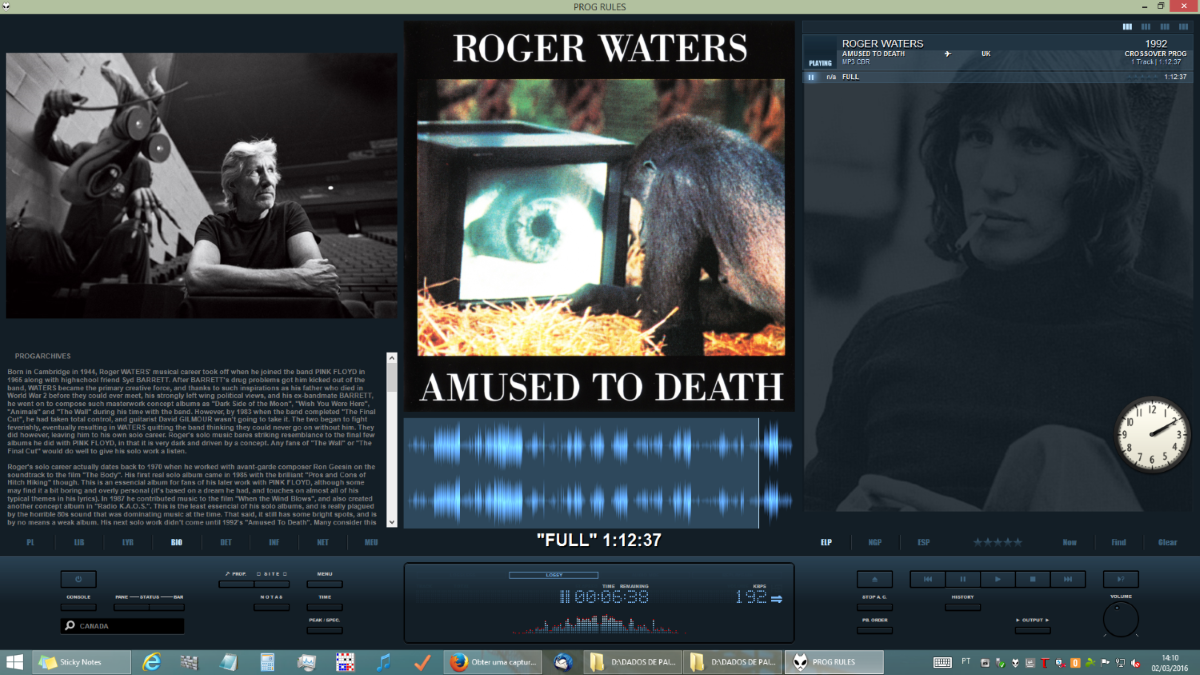Image resolution: width=1200 pixels, height=675 pixels.
Task: Toggle the CONSOLE button
Action: click(x=78, y=606)
